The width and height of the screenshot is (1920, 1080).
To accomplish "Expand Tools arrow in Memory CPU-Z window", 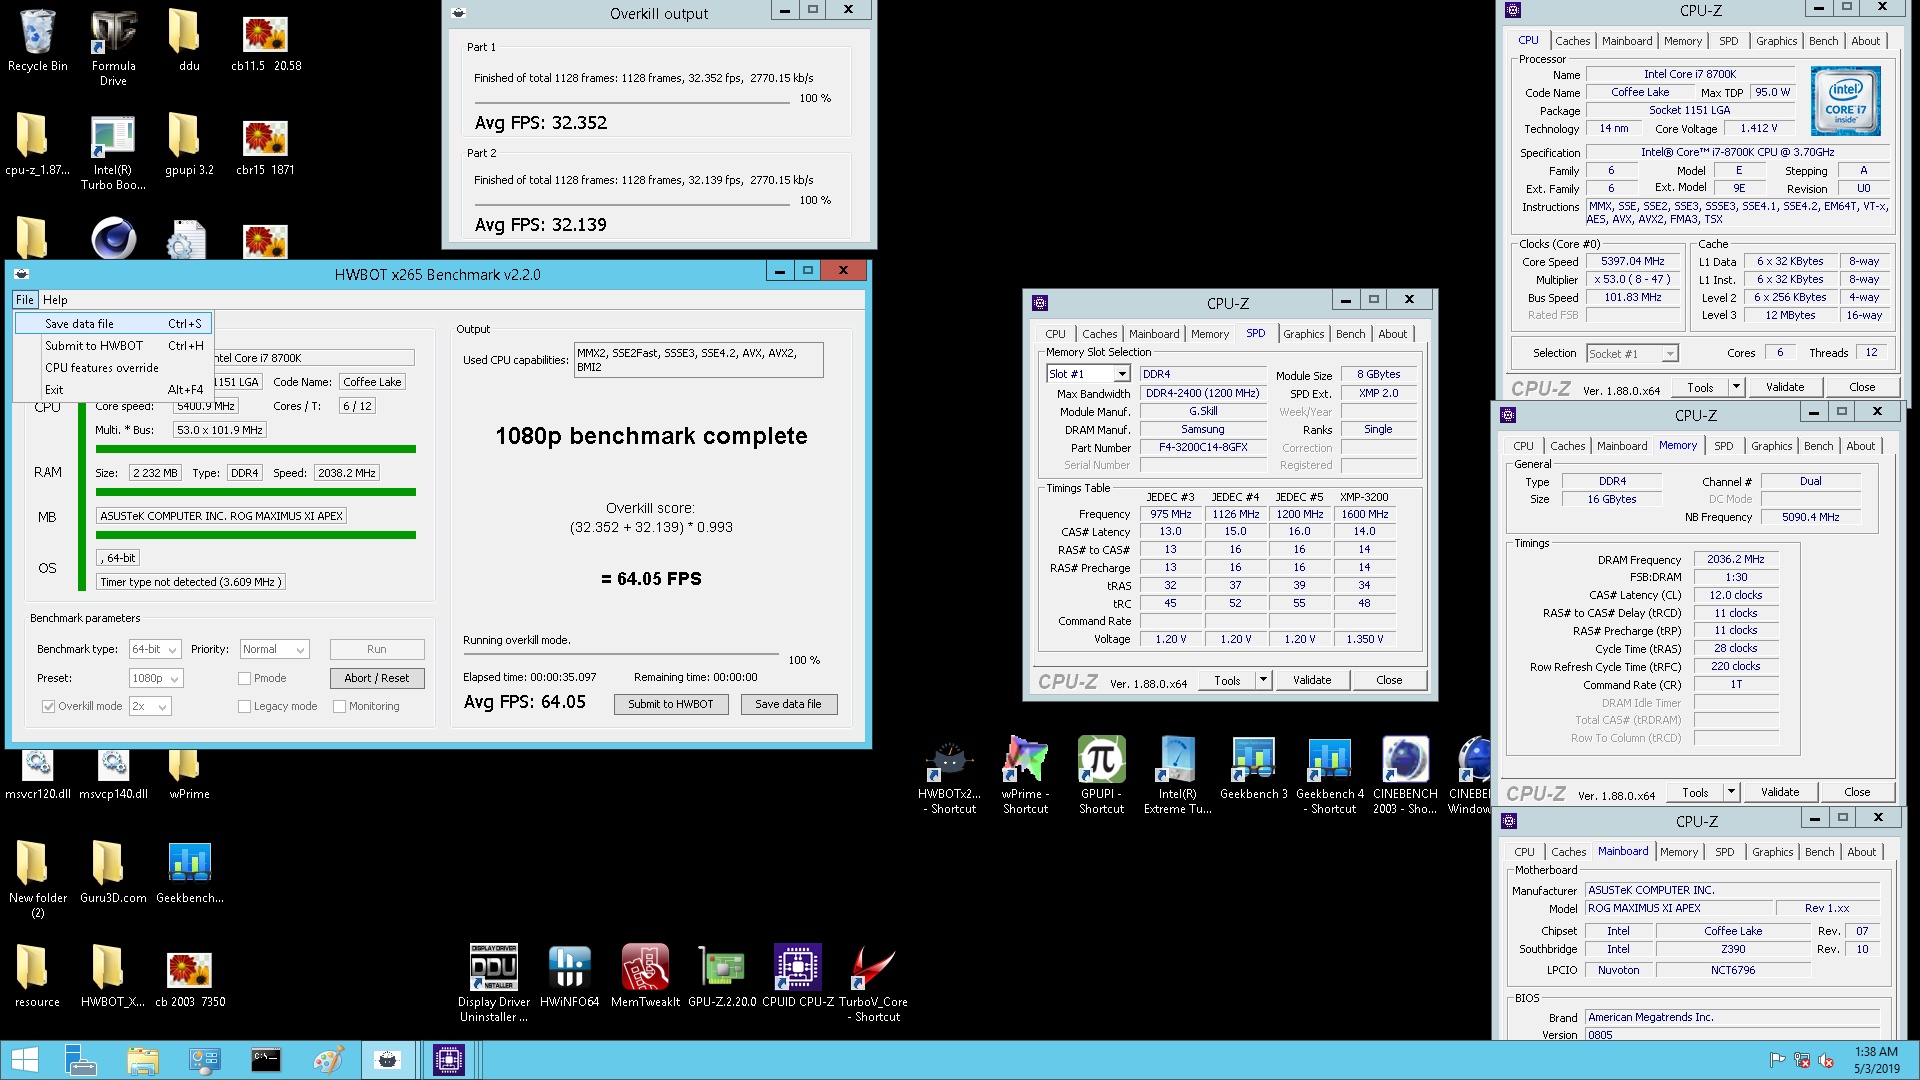I will (1731, 792).
